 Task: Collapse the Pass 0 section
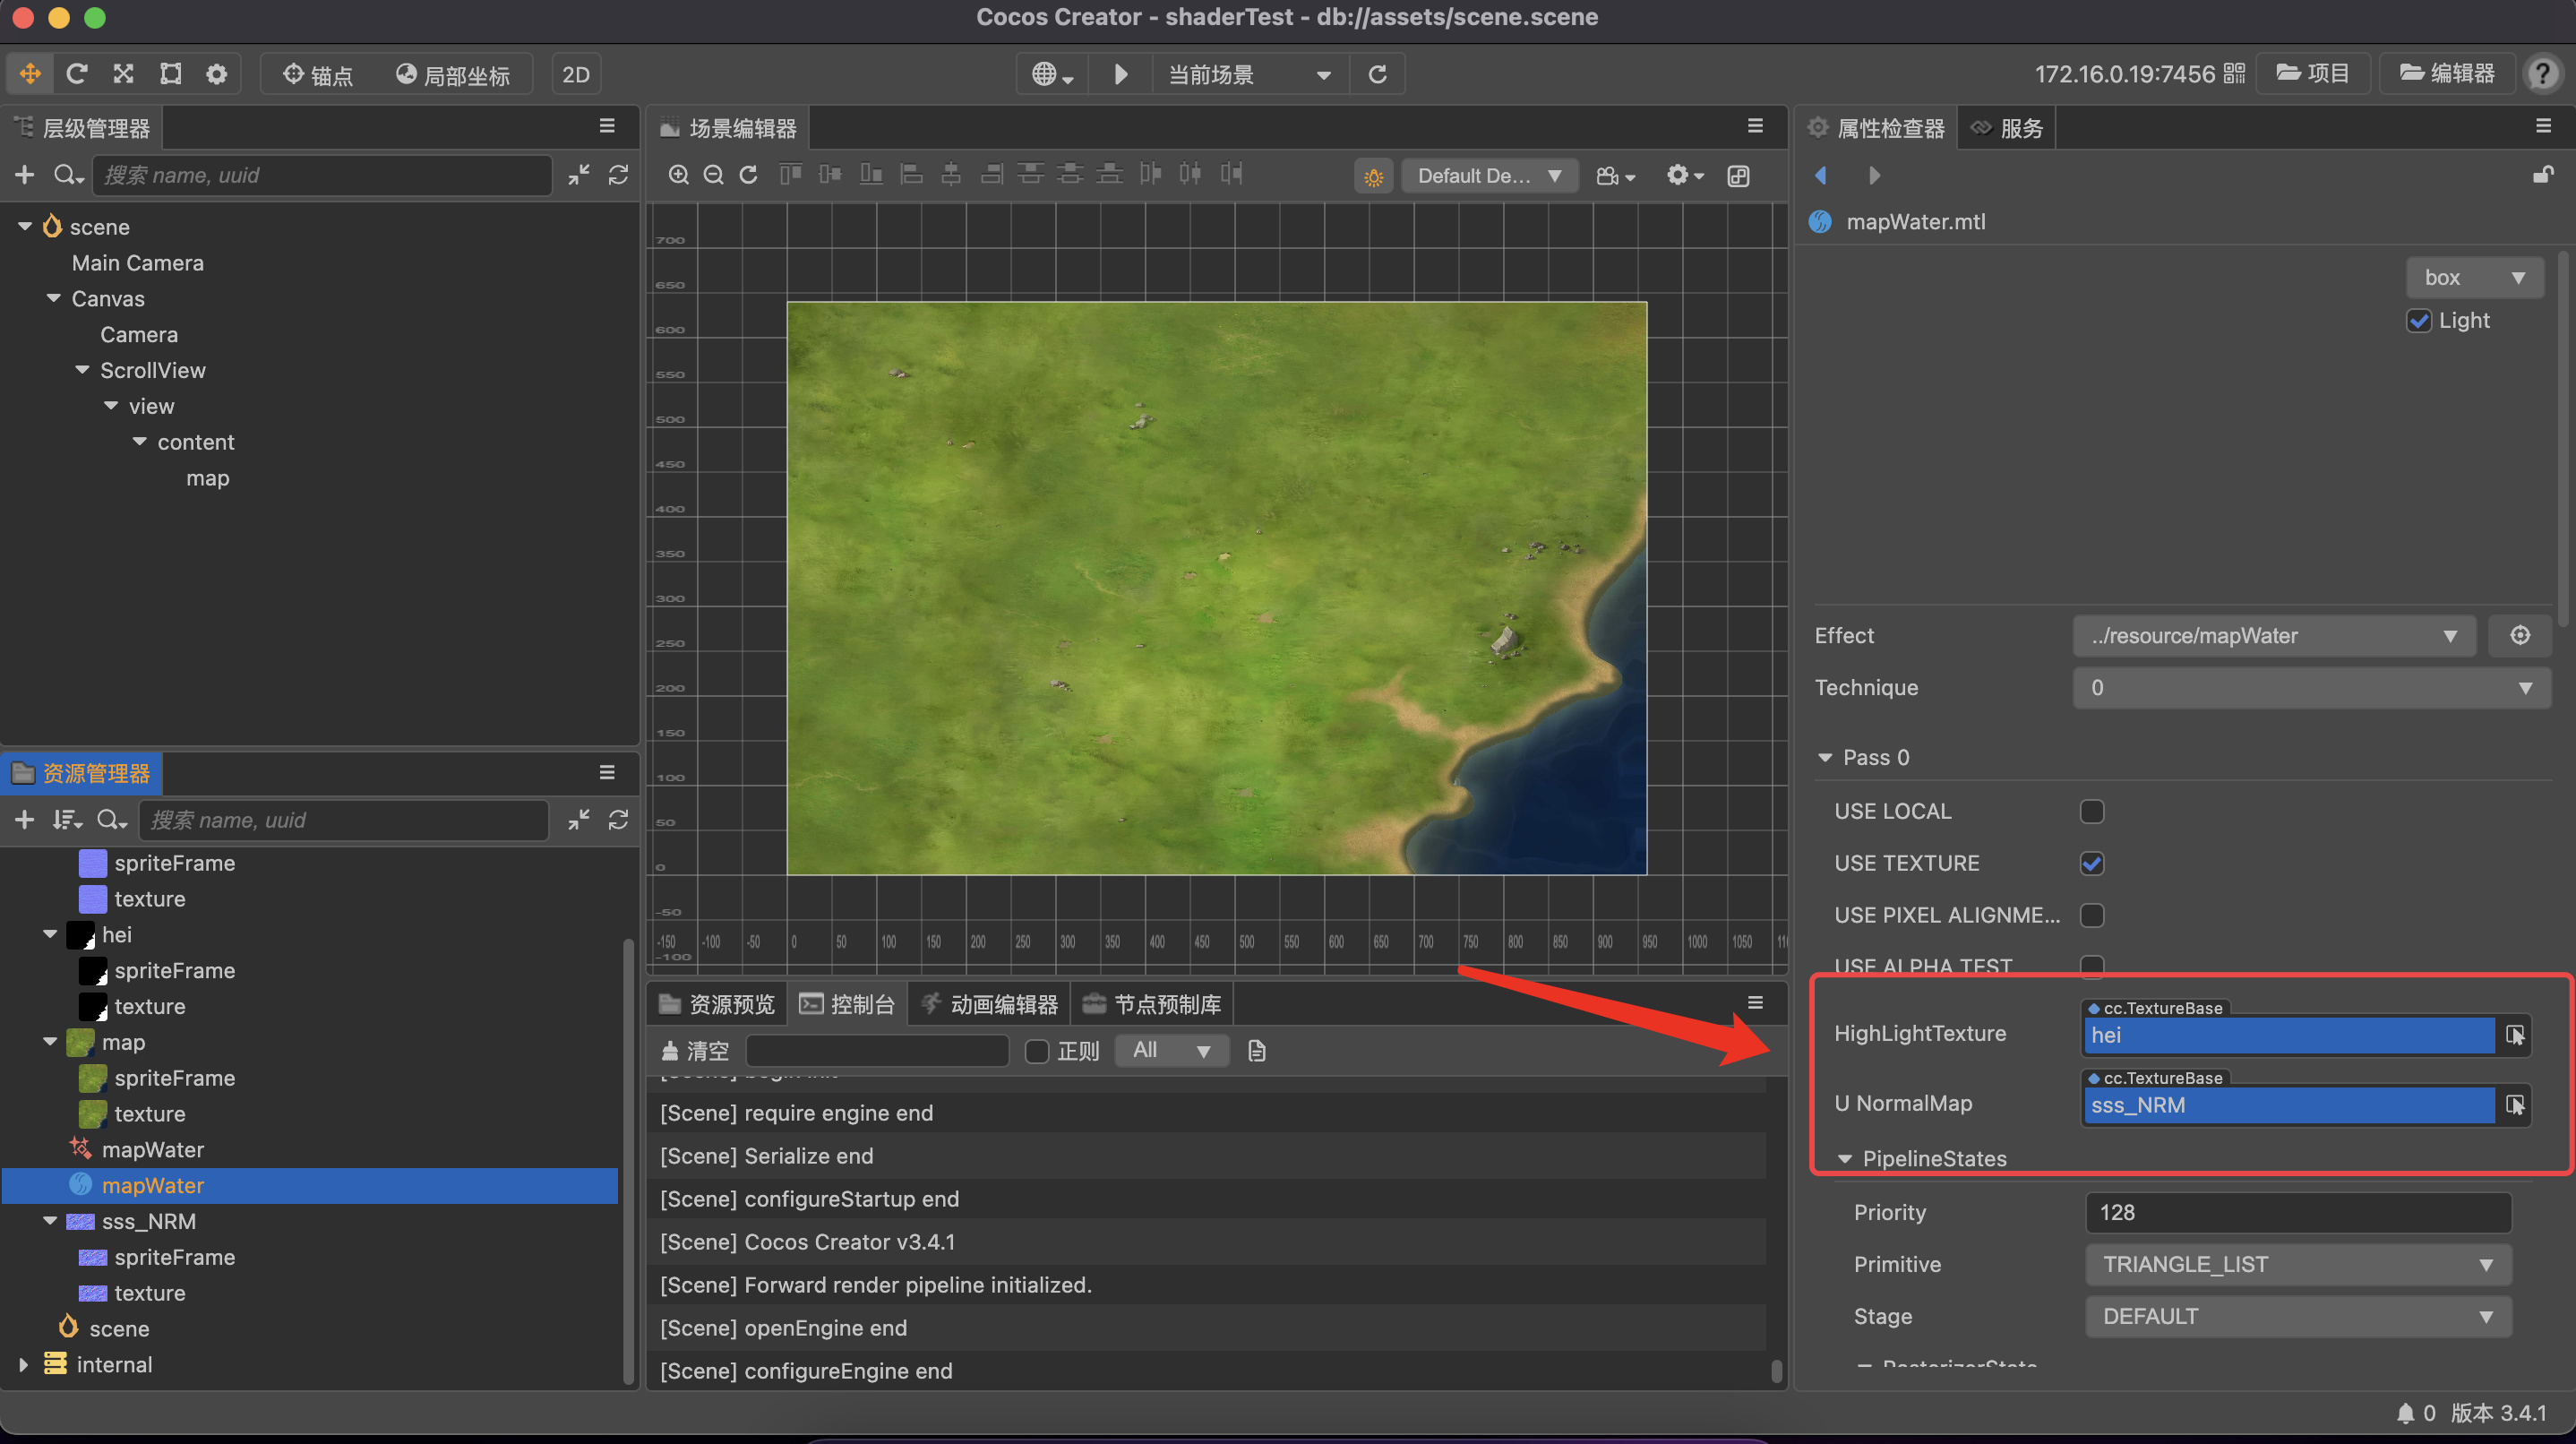coord(1825,757)
